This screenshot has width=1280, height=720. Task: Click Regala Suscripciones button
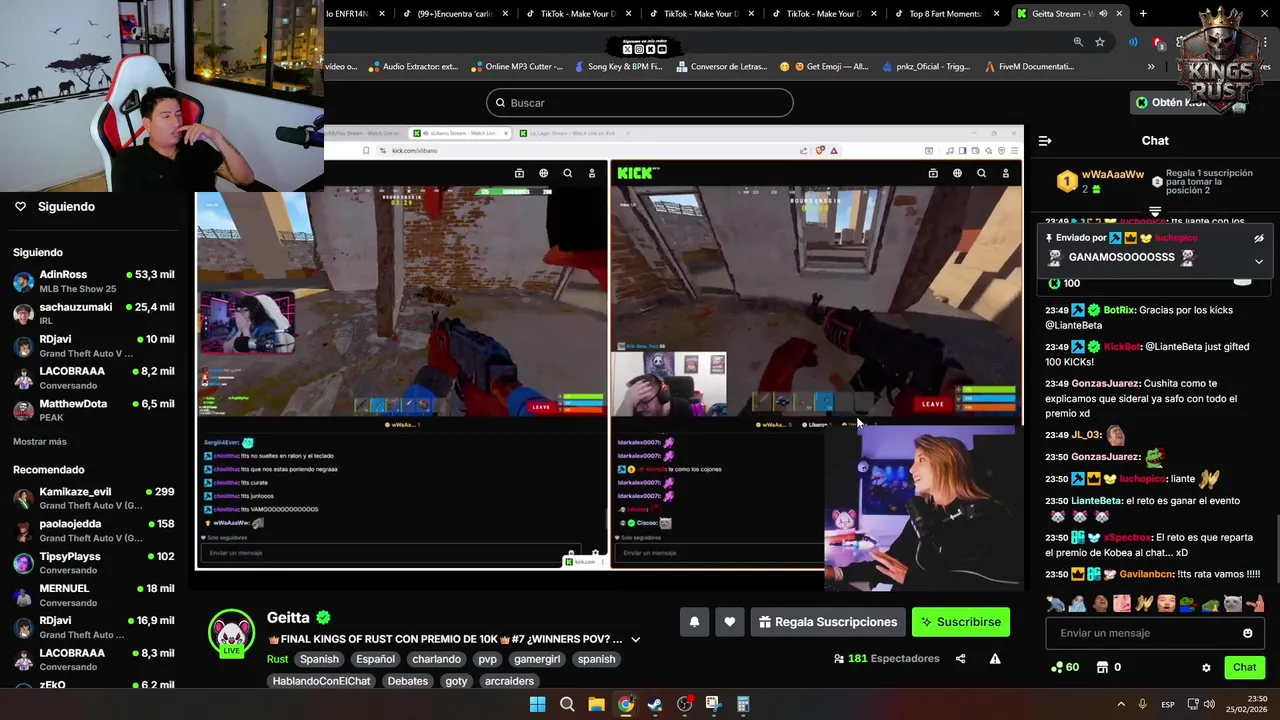coord(828,622)
